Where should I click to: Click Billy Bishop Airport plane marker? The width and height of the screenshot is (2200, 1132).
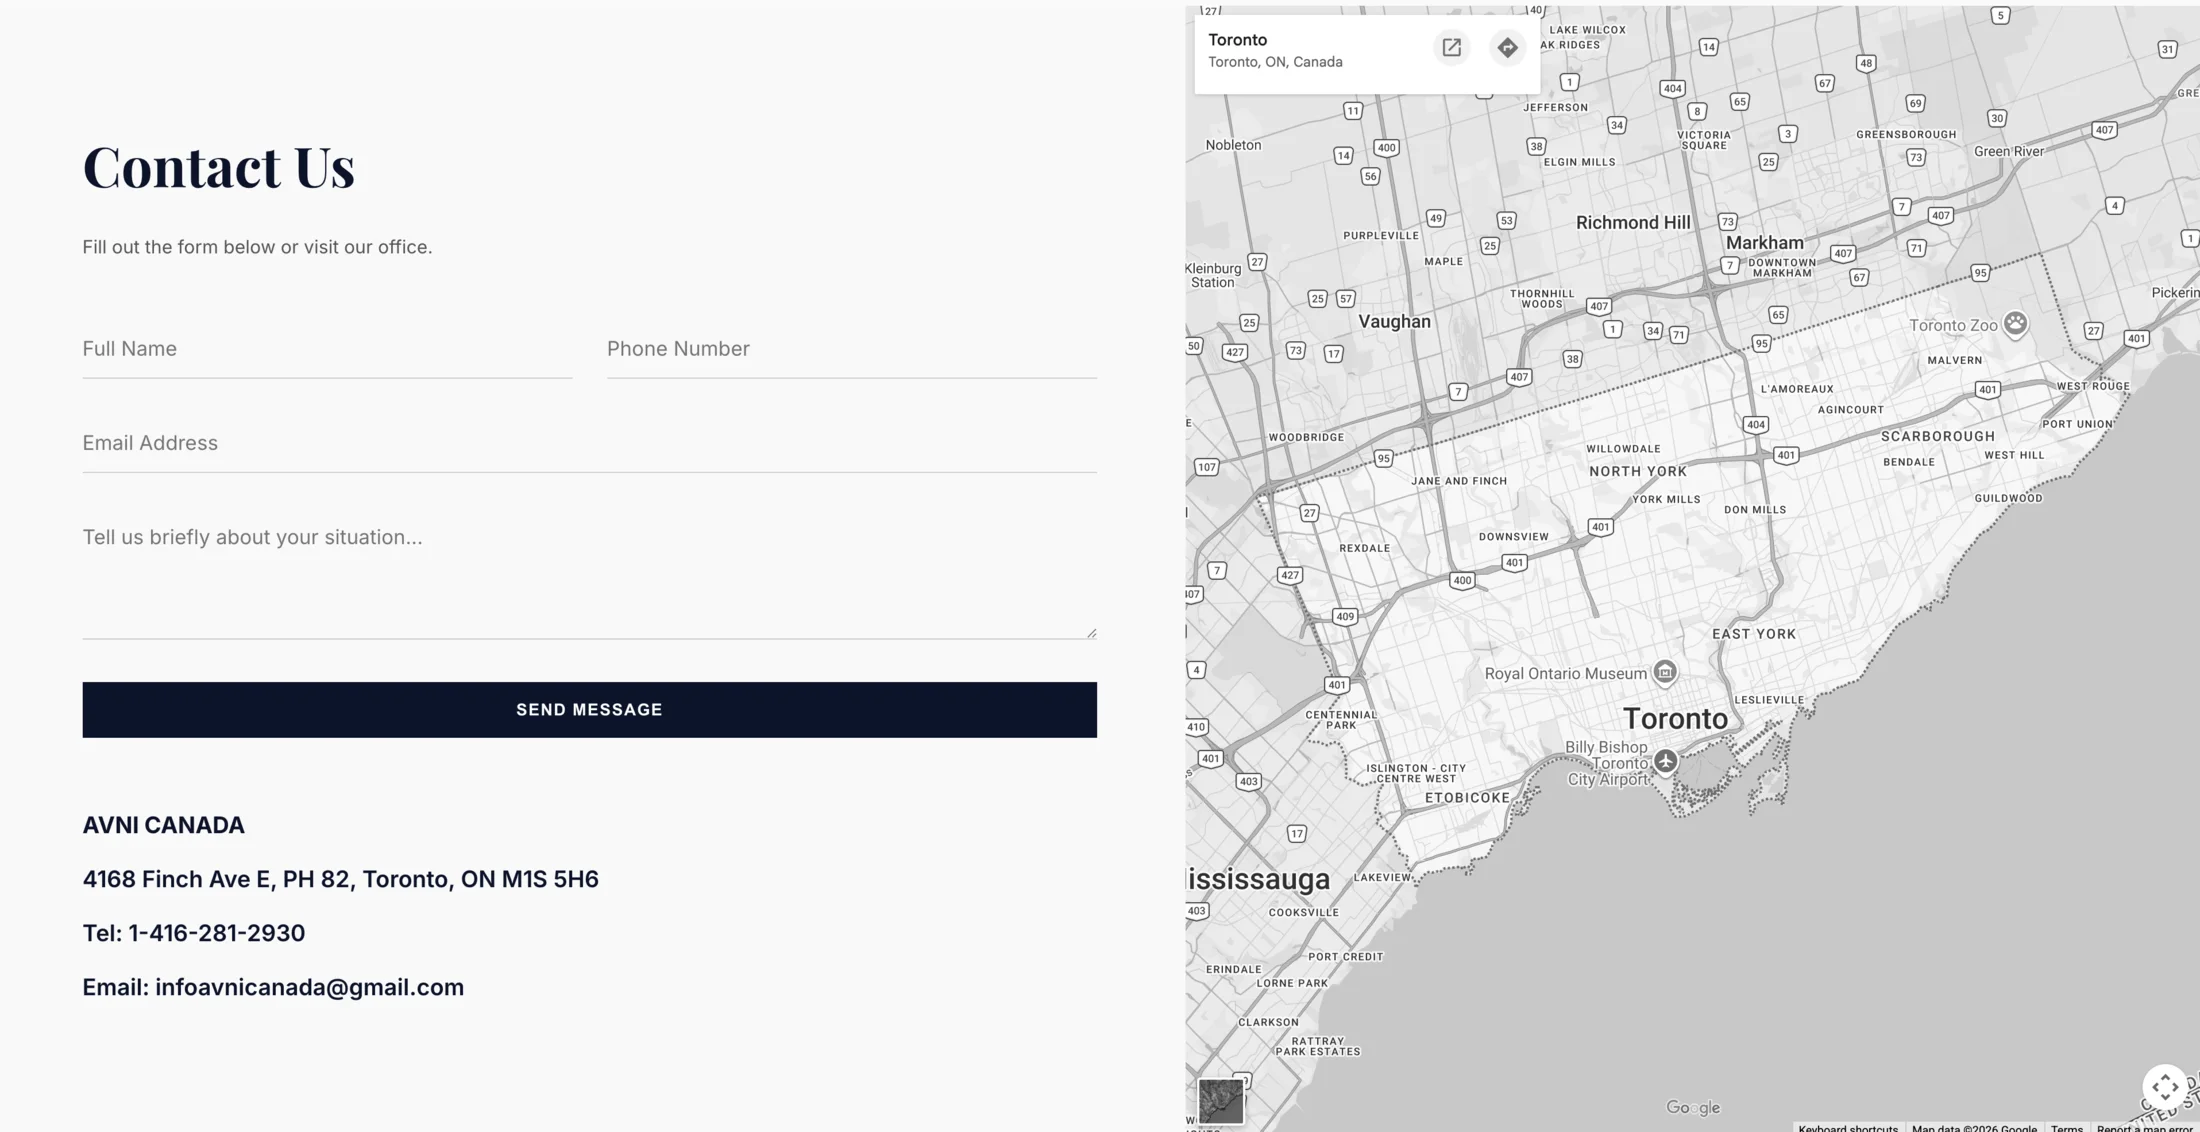pyautogui.click(x=1665, y=761)
